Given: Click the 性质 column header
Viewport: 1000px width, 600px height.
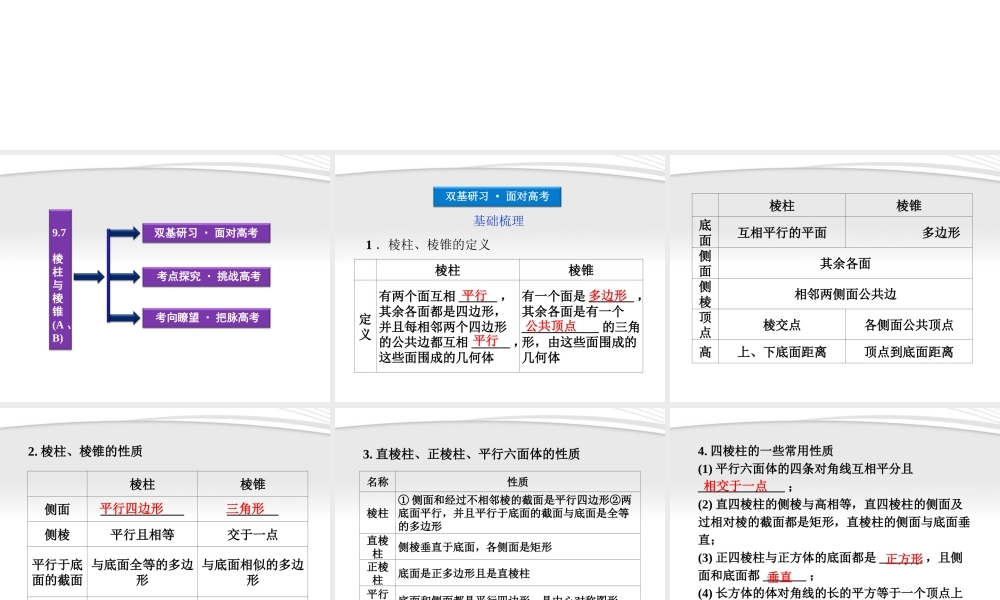Looking at the screenshot, I should point(517,482).
